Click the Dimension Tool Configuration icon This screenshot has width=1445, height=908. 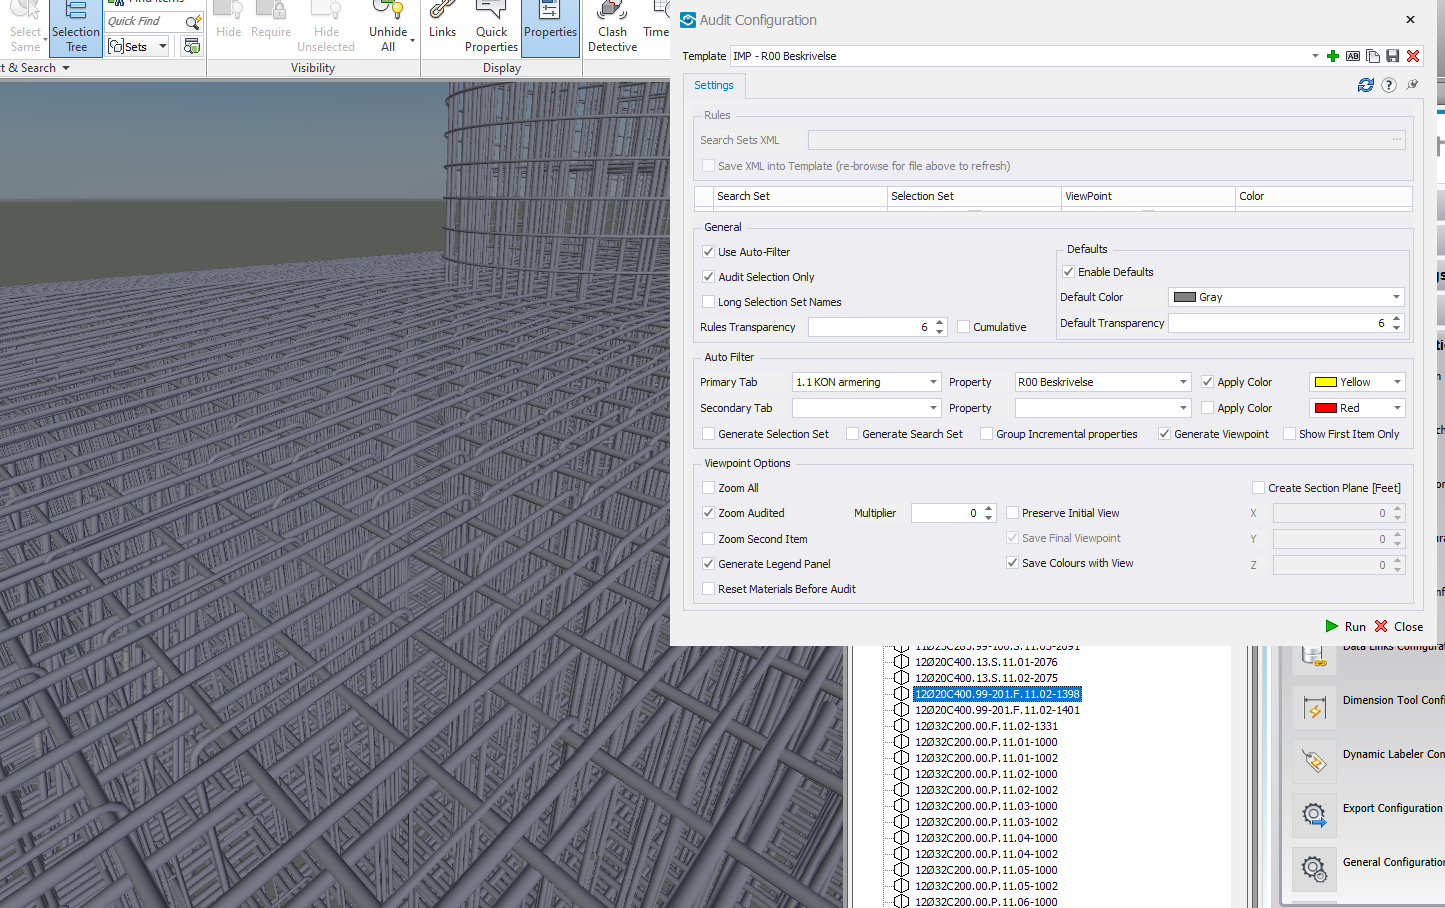(1315, 707)
